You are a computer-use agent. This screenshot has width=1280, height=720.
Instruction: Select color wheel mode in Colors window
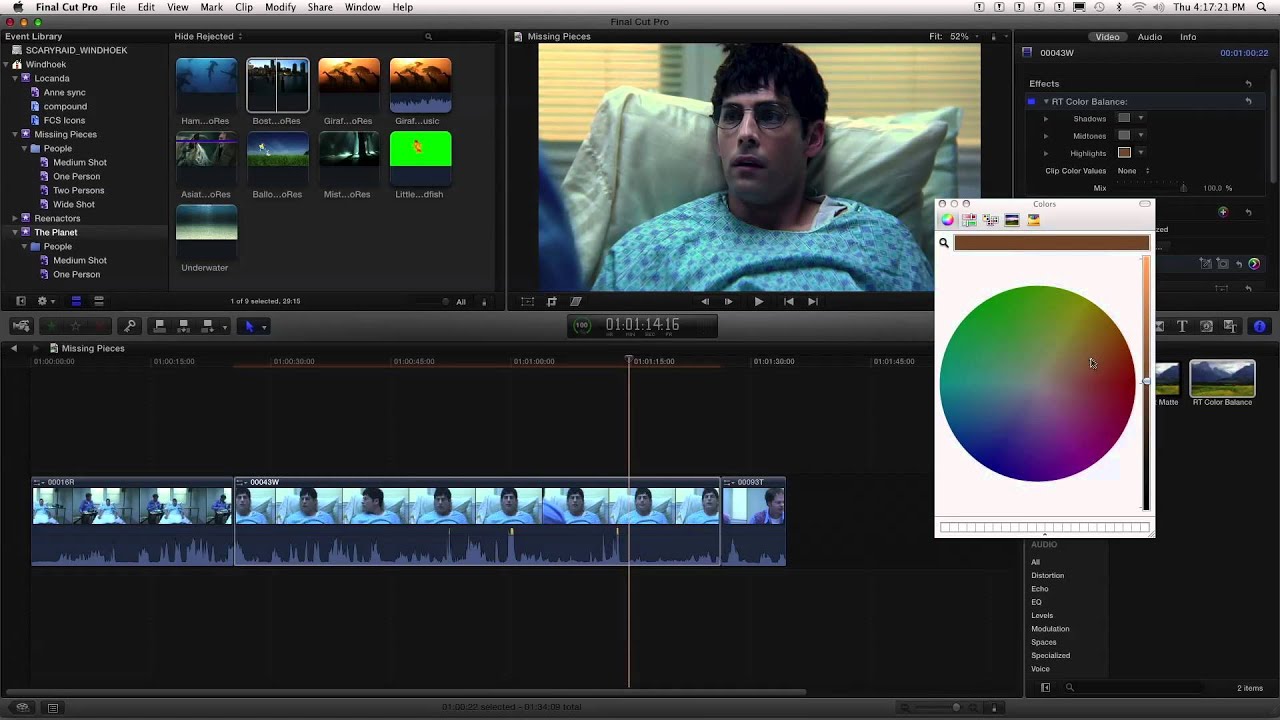947,220
